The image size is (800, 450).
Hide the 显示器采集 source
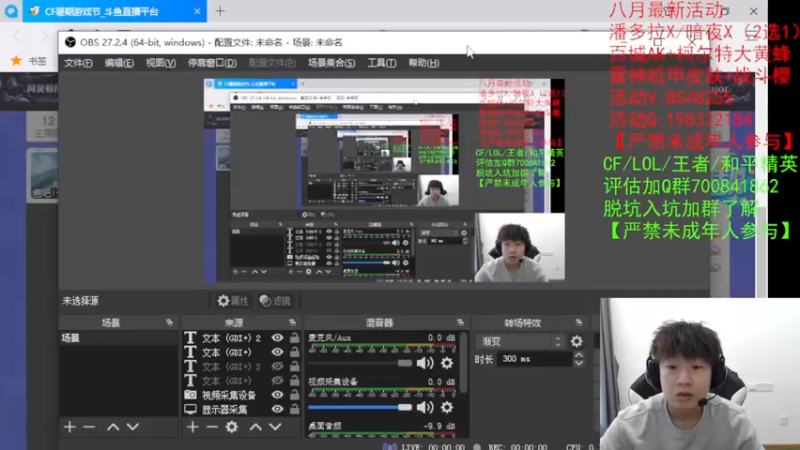[x=277, y=409]
